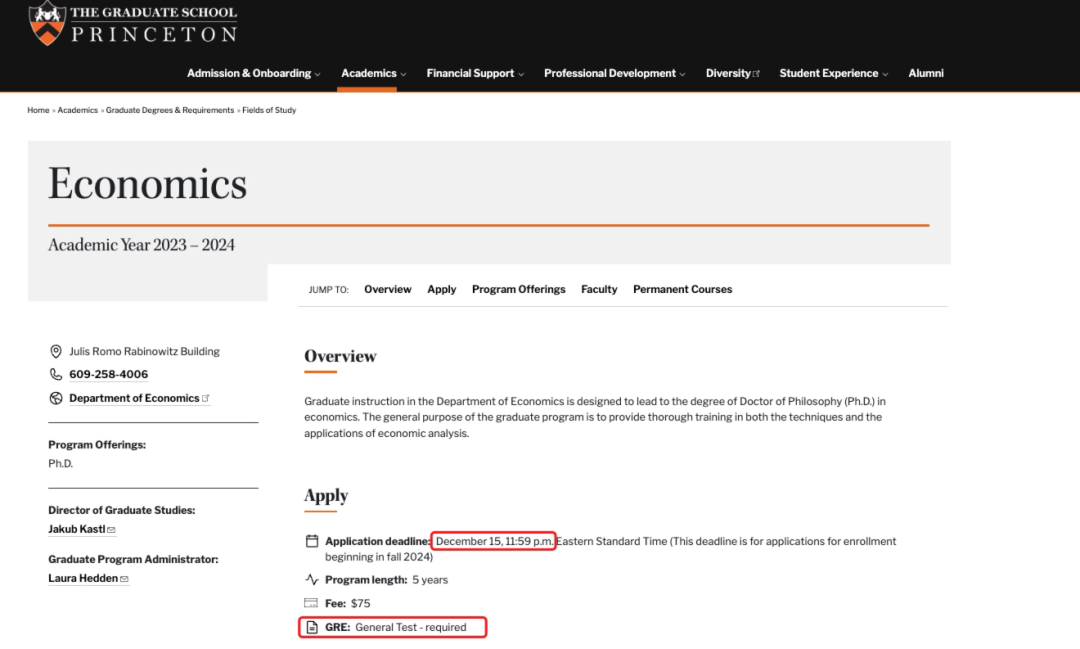This screenshot has height=649, width=1080.
Task: Click the Princeton shield logo
Action: coord(46,23)
